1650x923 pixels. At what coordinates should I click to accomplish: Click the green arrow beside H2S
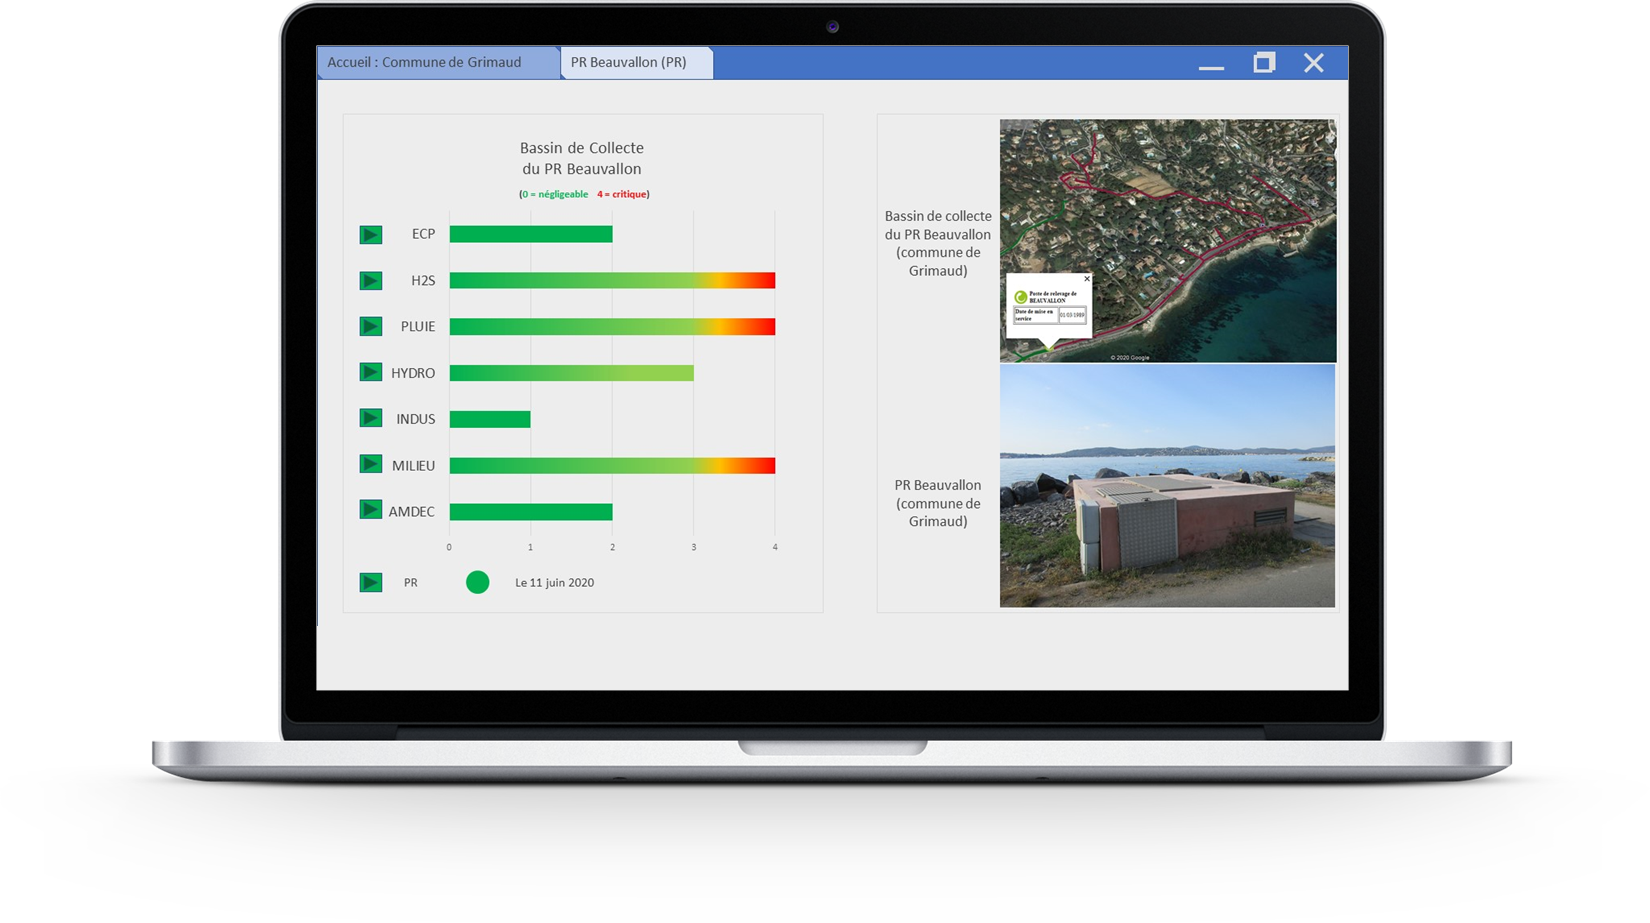coord(371,281)
